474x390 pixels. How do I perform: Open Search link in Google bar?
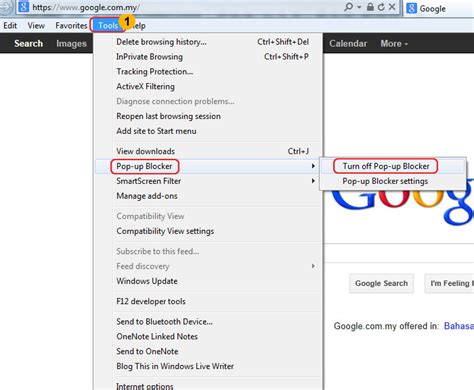tap(29, 44)
